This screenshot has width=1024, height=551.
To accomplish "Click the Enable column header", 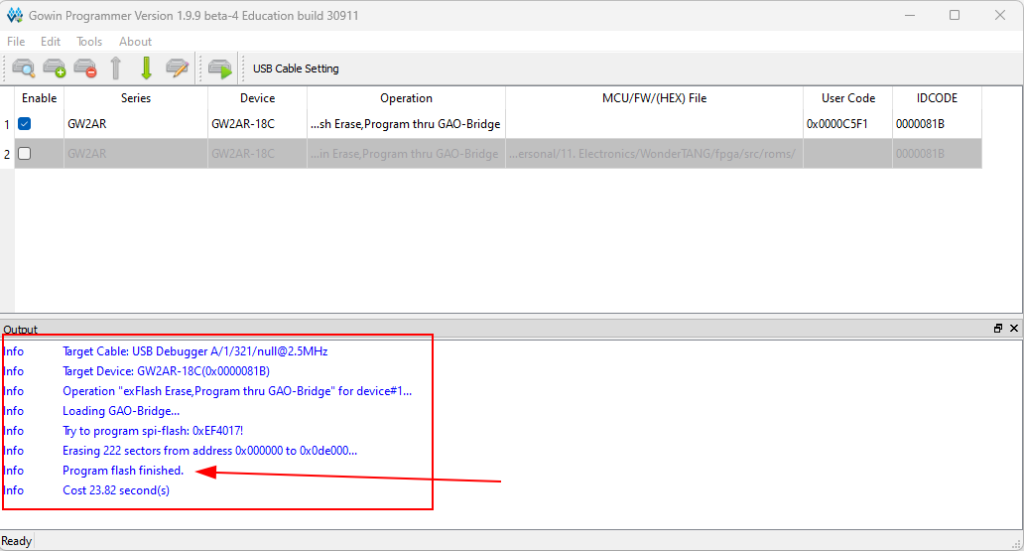I will click(x=39, y=98).
